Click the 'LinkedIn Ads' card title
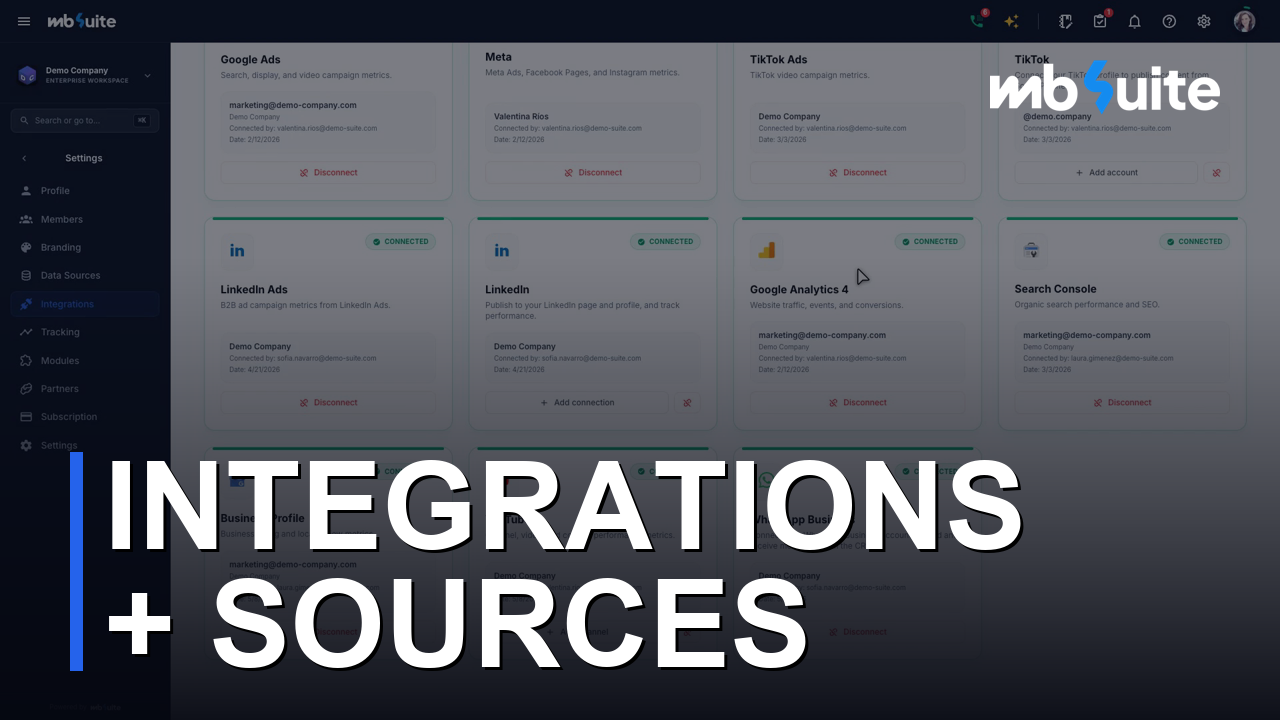1280x720 pixels. coord(254,290)
